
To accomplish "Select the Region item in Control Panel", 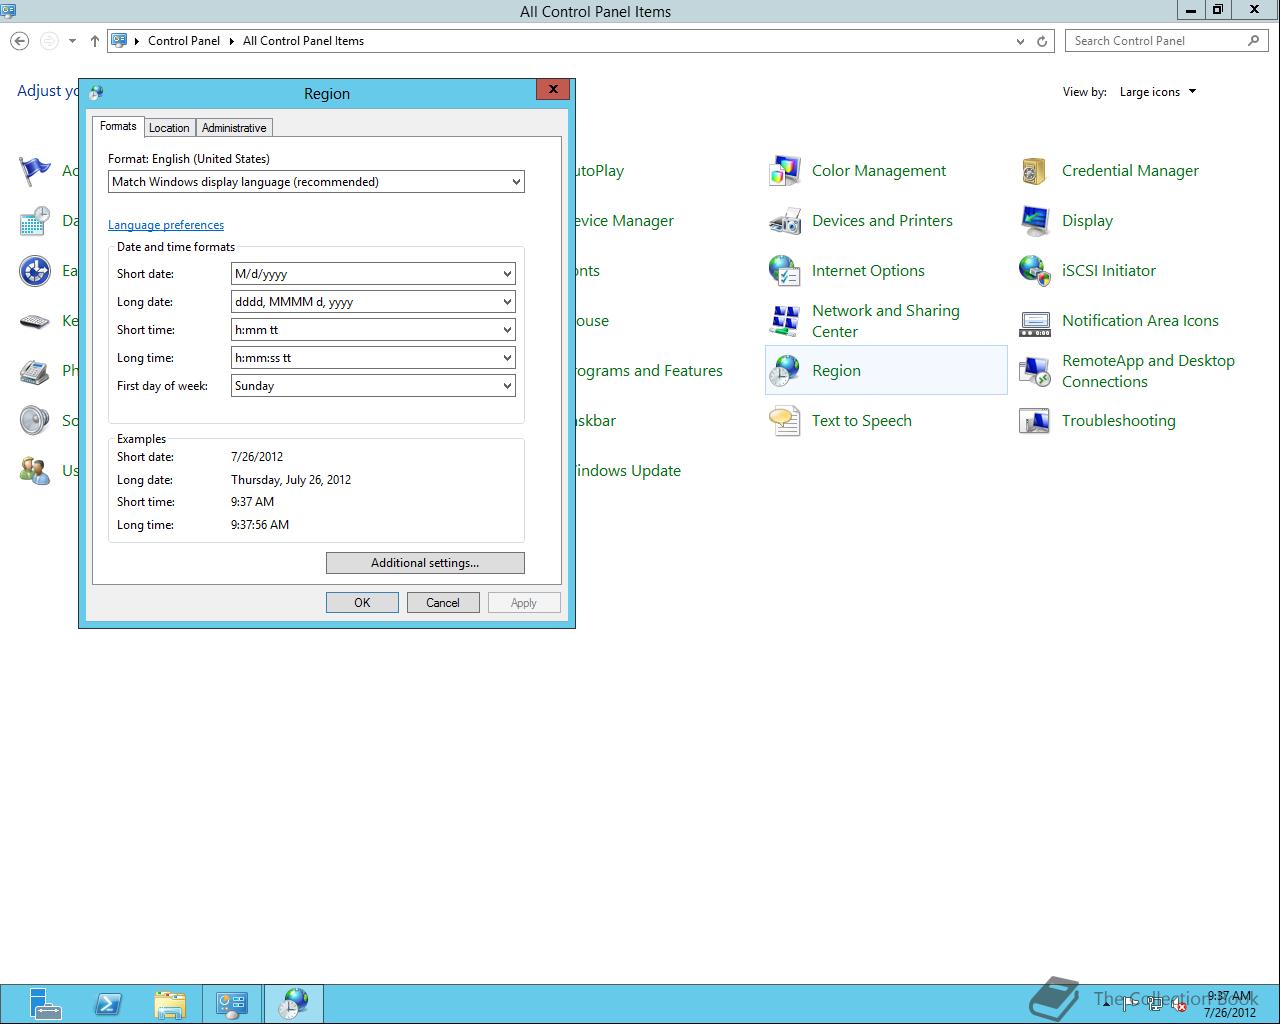I will click(x=886, y=371).
